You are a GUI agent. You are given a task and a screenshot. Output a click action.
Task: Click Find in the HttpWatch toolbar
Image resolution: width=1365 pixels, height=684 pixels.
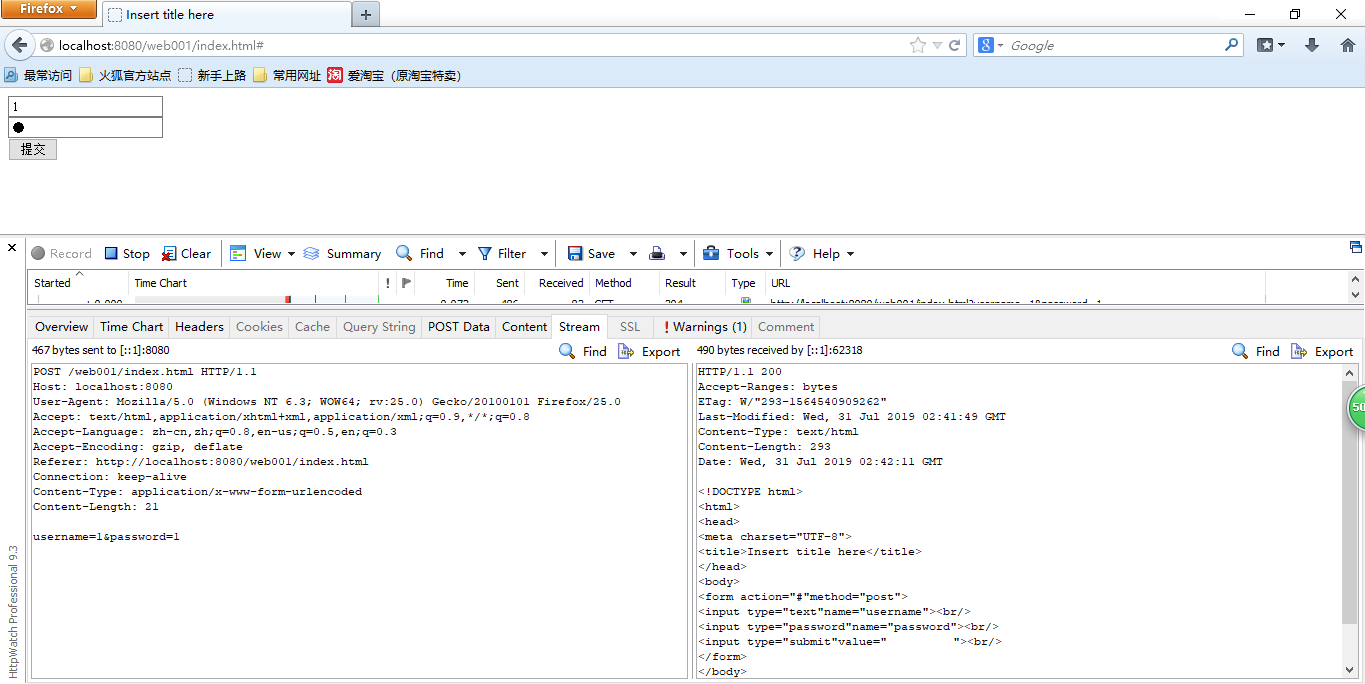(x=420, y=254)
